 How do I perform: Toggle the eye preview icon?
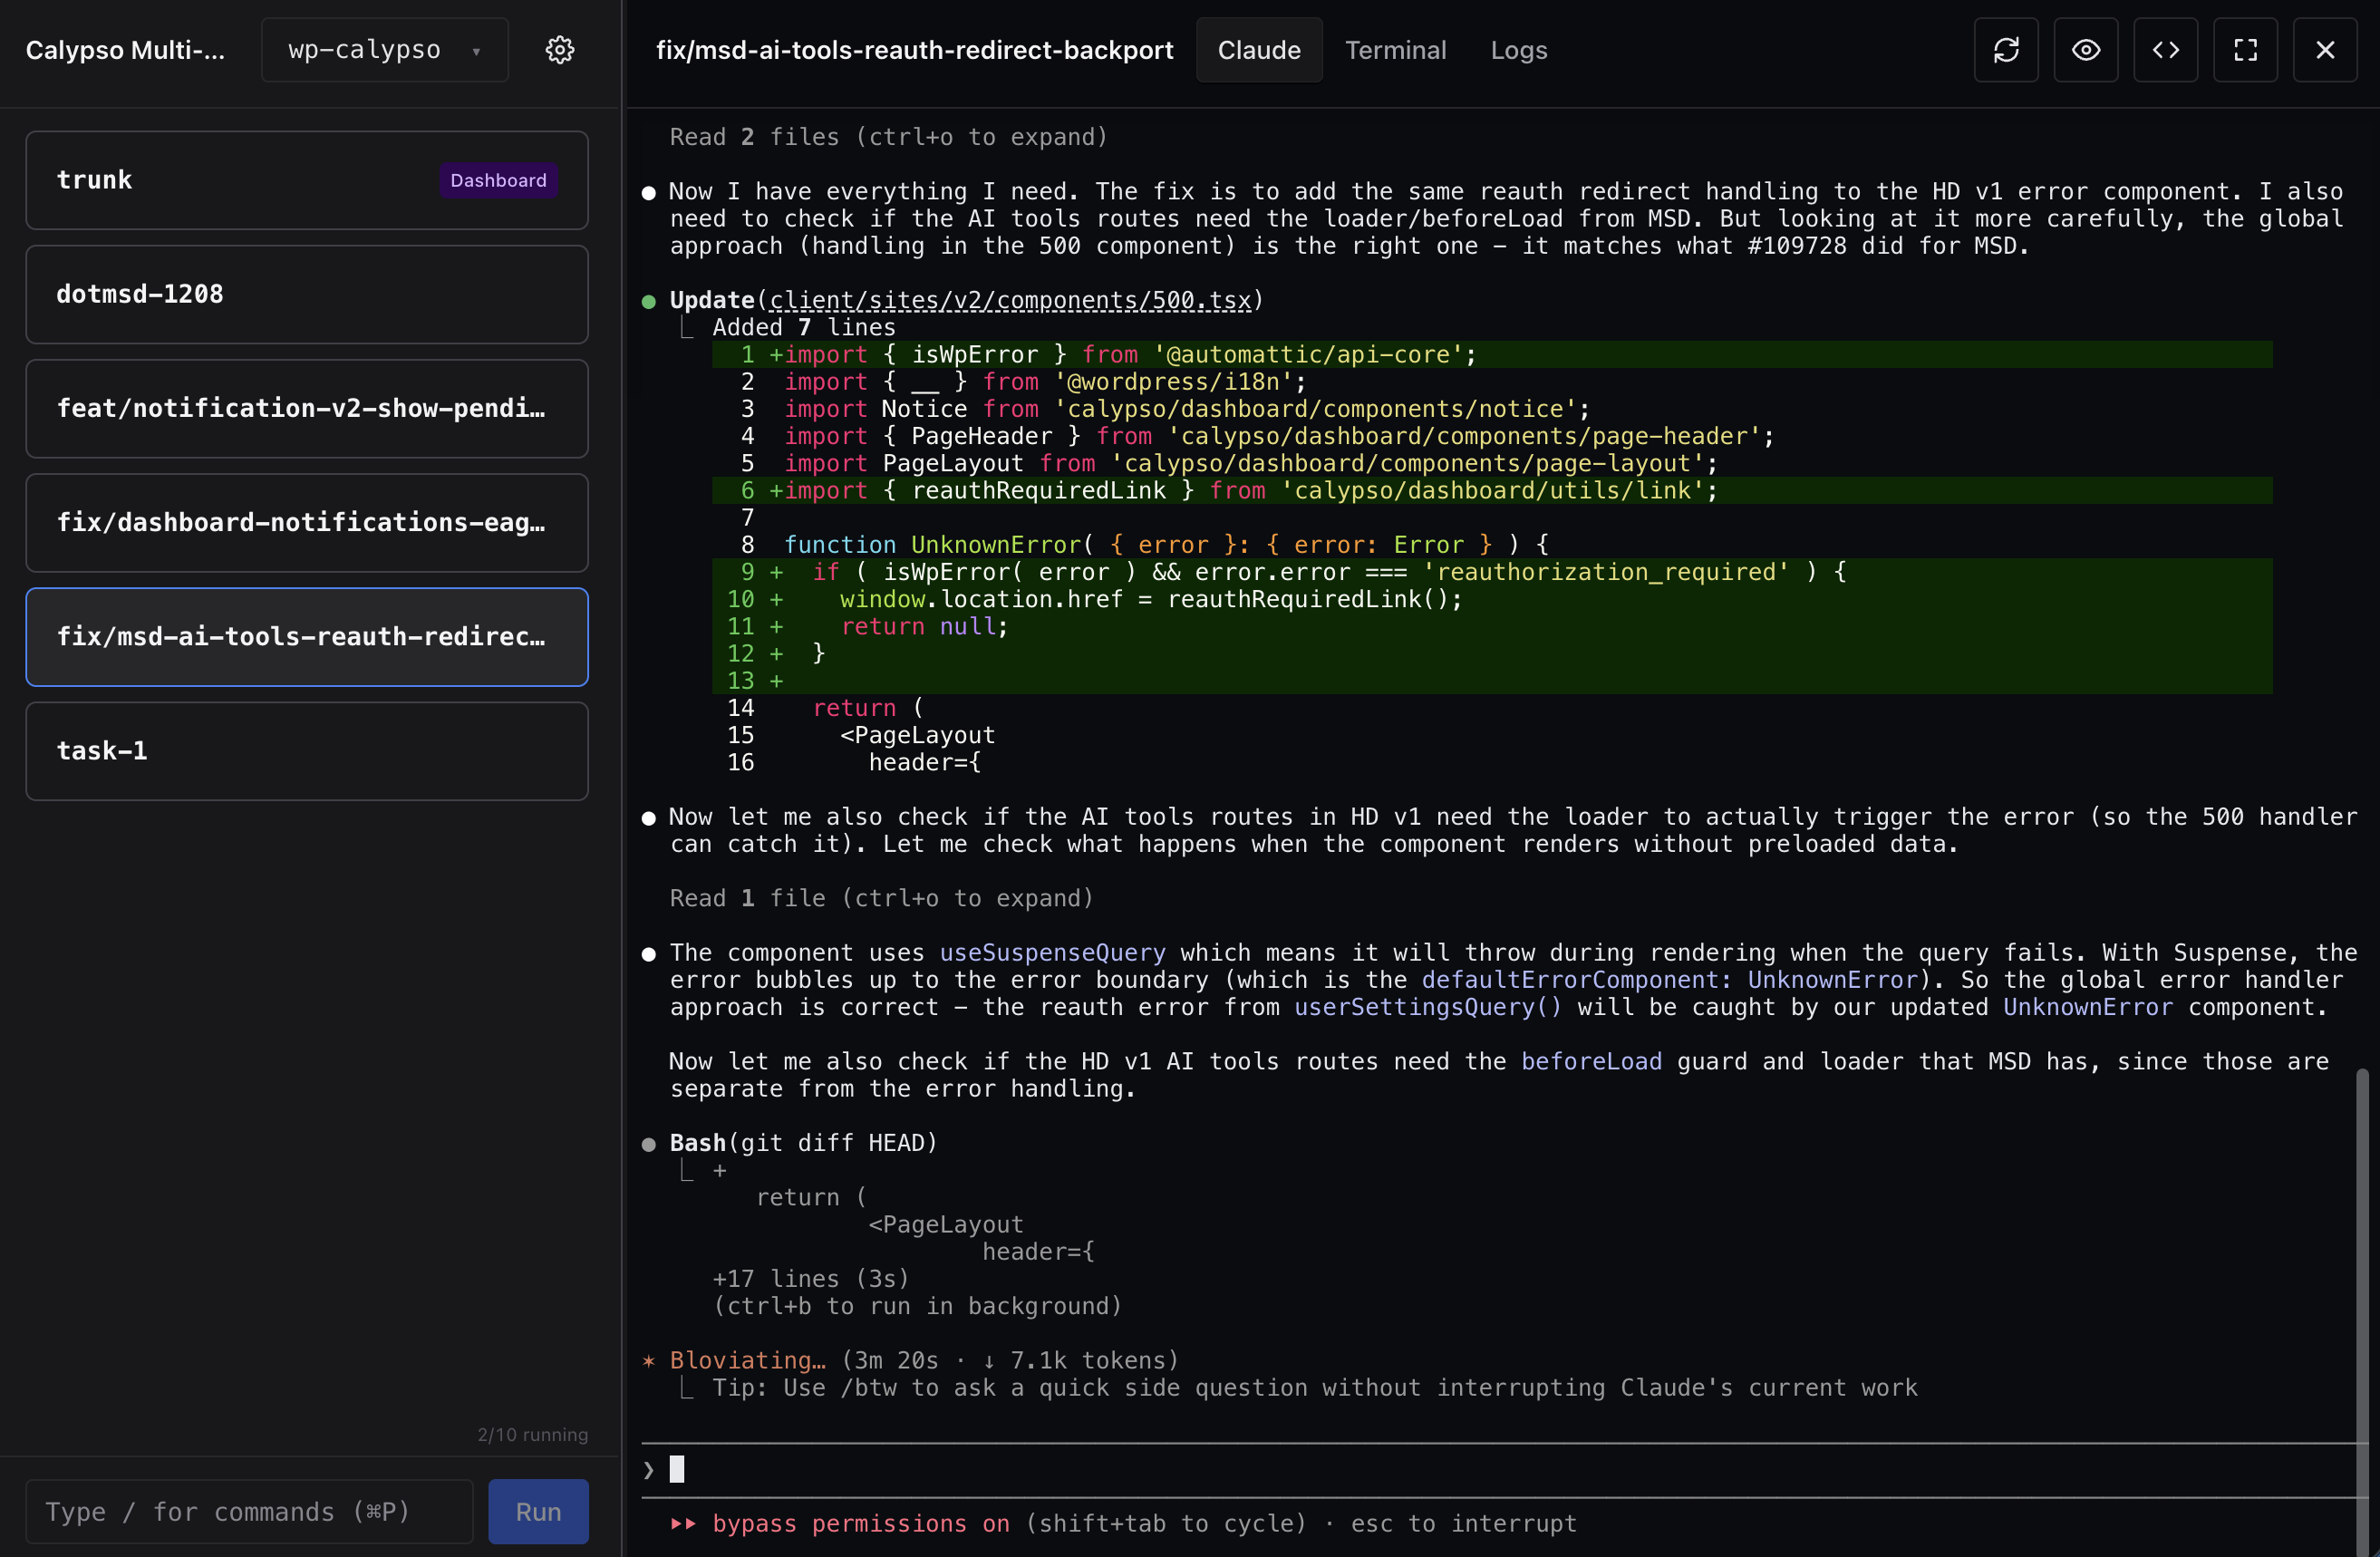point(2085,50)
